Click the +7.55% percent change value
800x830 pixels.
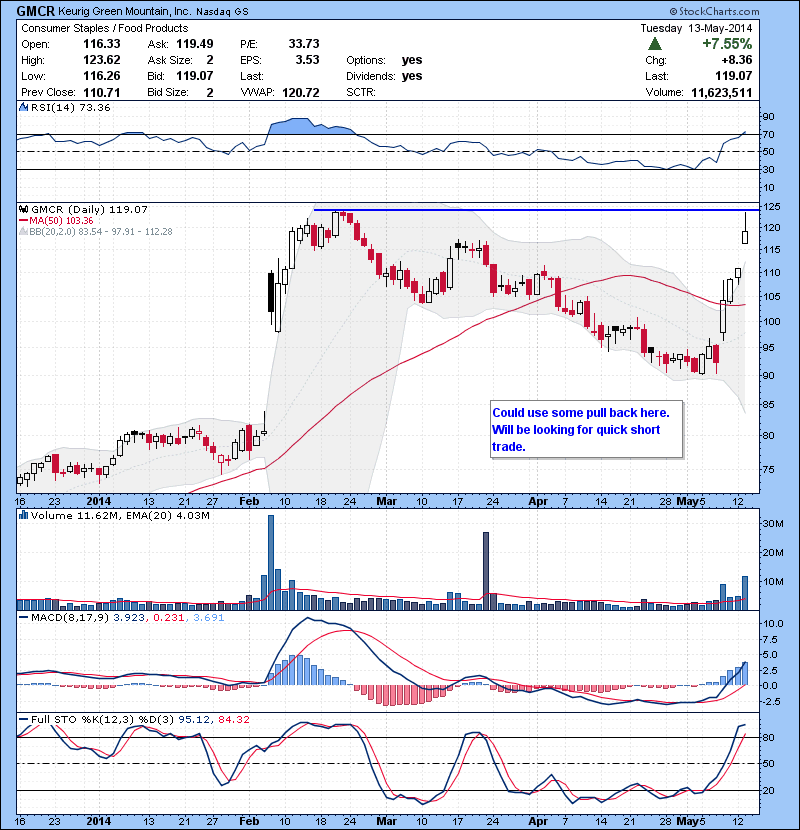click(727, 43)
